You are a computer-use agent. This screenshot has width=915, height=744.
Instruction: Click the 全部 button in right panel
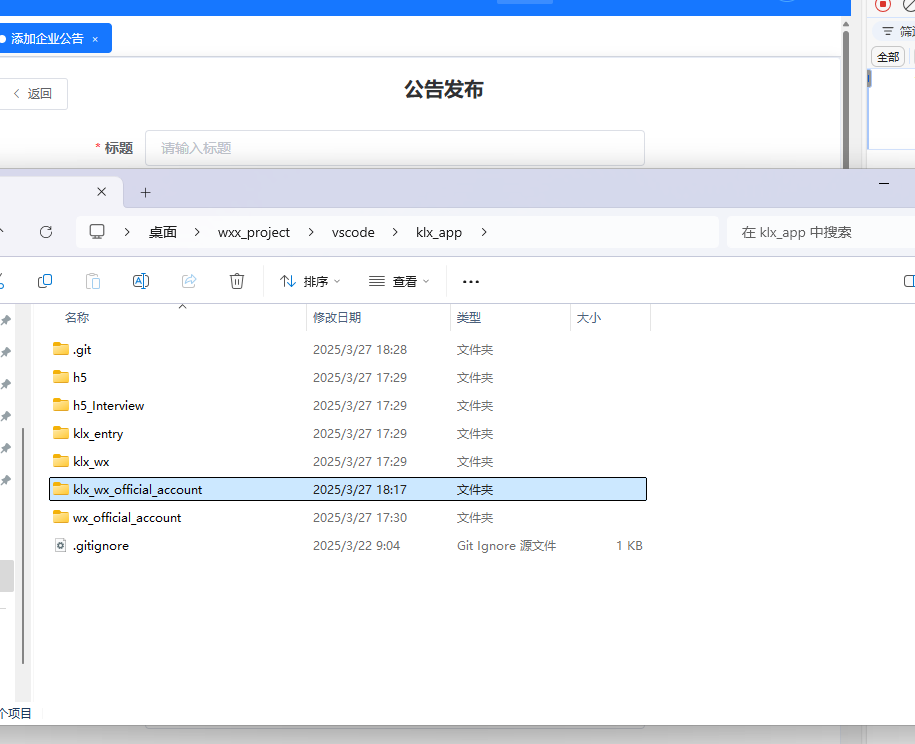pyautogui.click(x=887, y=57)
